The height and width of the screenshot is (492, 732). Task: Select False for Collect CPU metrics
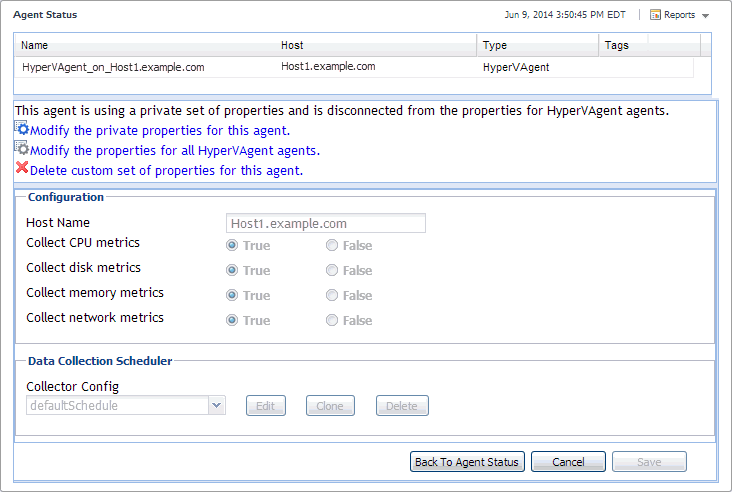(x=332, y=246)
